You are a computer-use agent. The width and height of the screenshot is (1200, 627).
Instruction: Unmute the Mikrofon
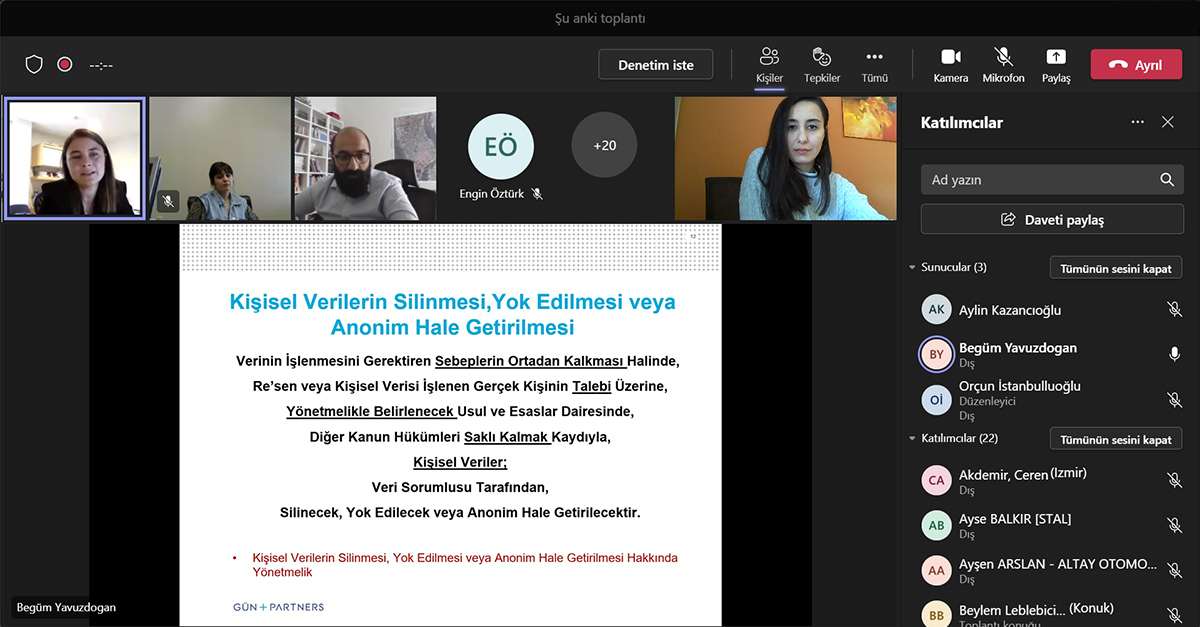pyautogui.click(x=1002, y=63)
